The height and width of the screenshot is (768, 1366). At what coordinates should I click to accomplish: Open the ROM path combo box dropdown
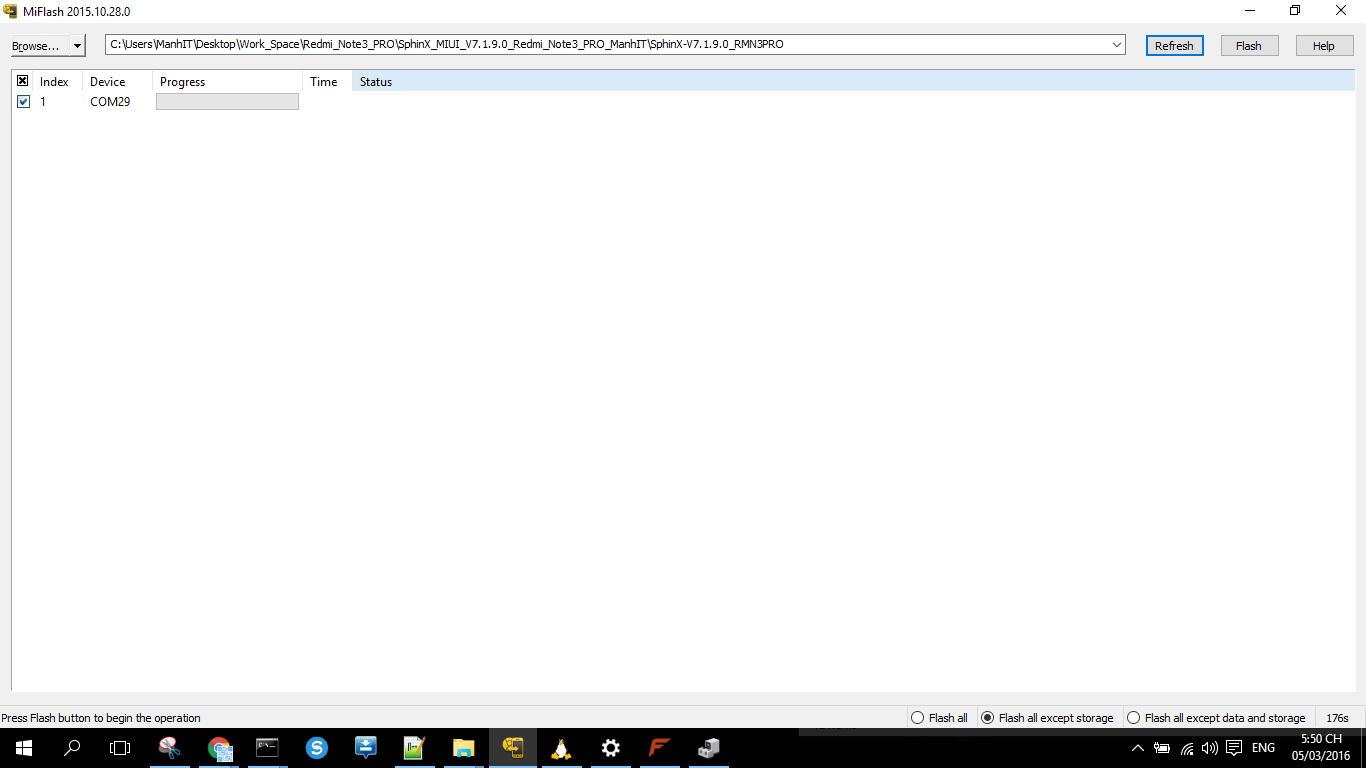pyautogui.click(x=1116, y=45)
